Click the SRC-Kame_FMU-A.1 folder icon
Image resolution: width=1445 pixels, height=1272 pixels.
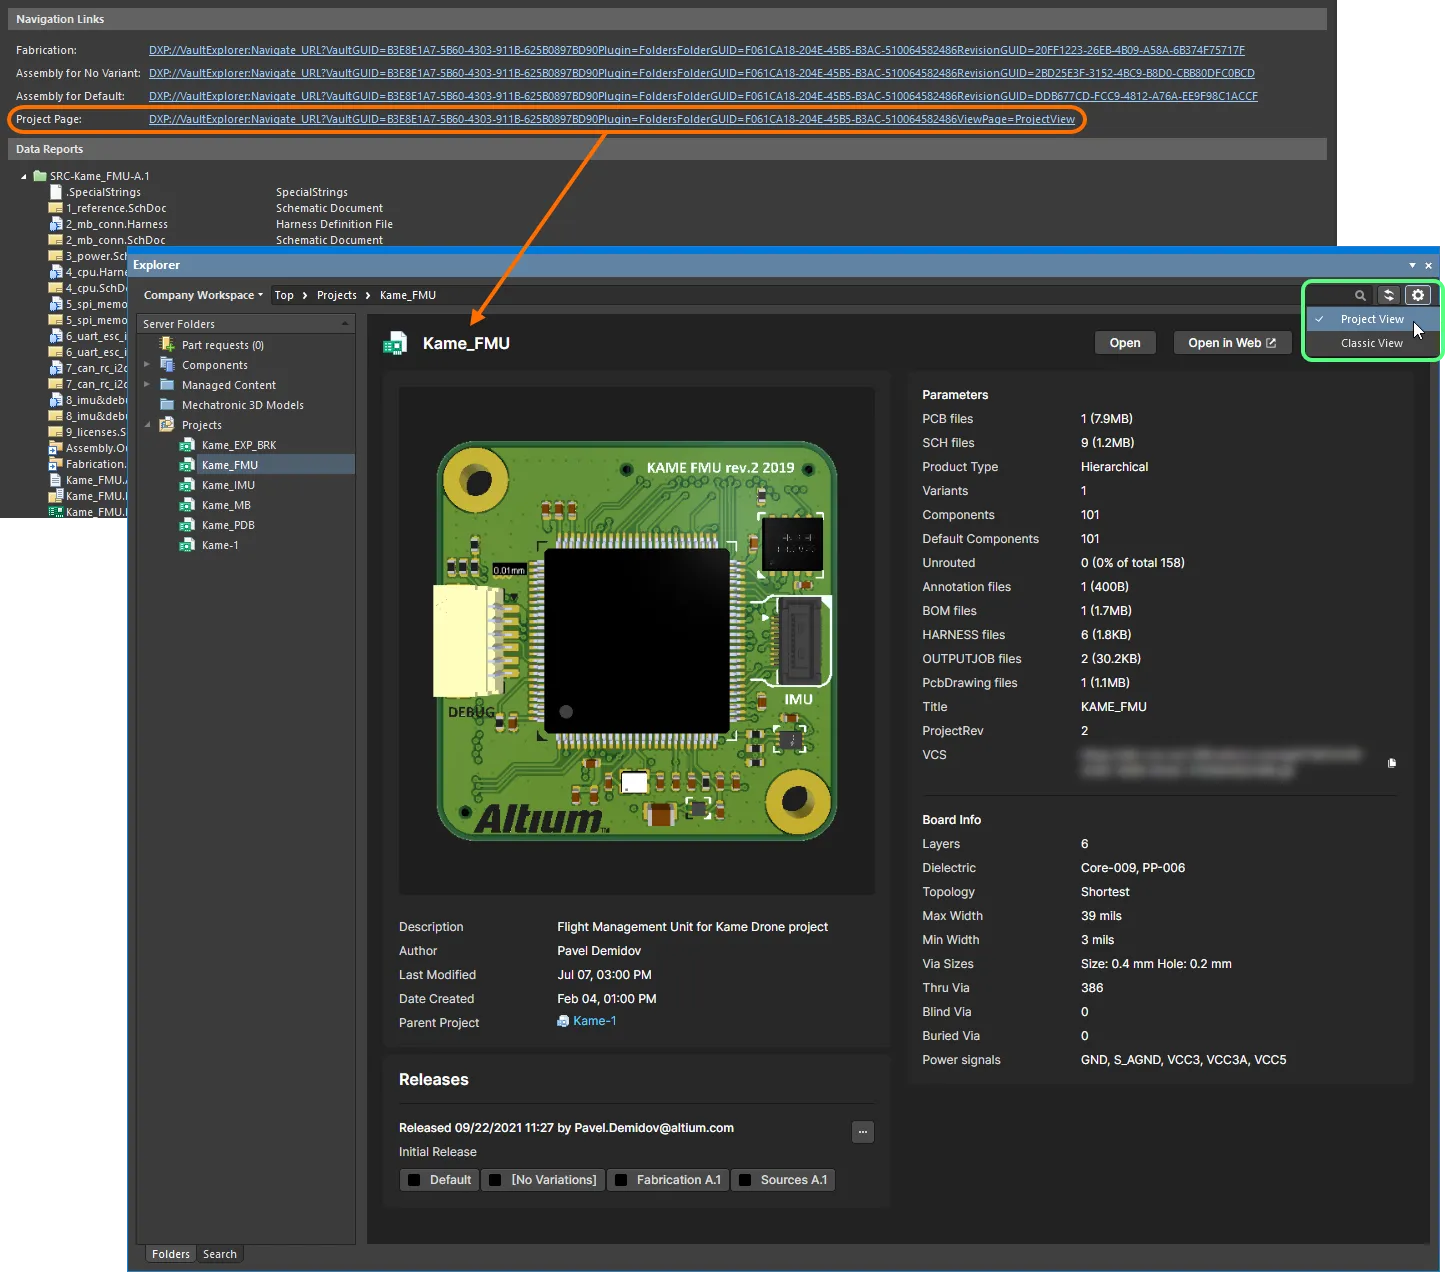click(40, 176)
